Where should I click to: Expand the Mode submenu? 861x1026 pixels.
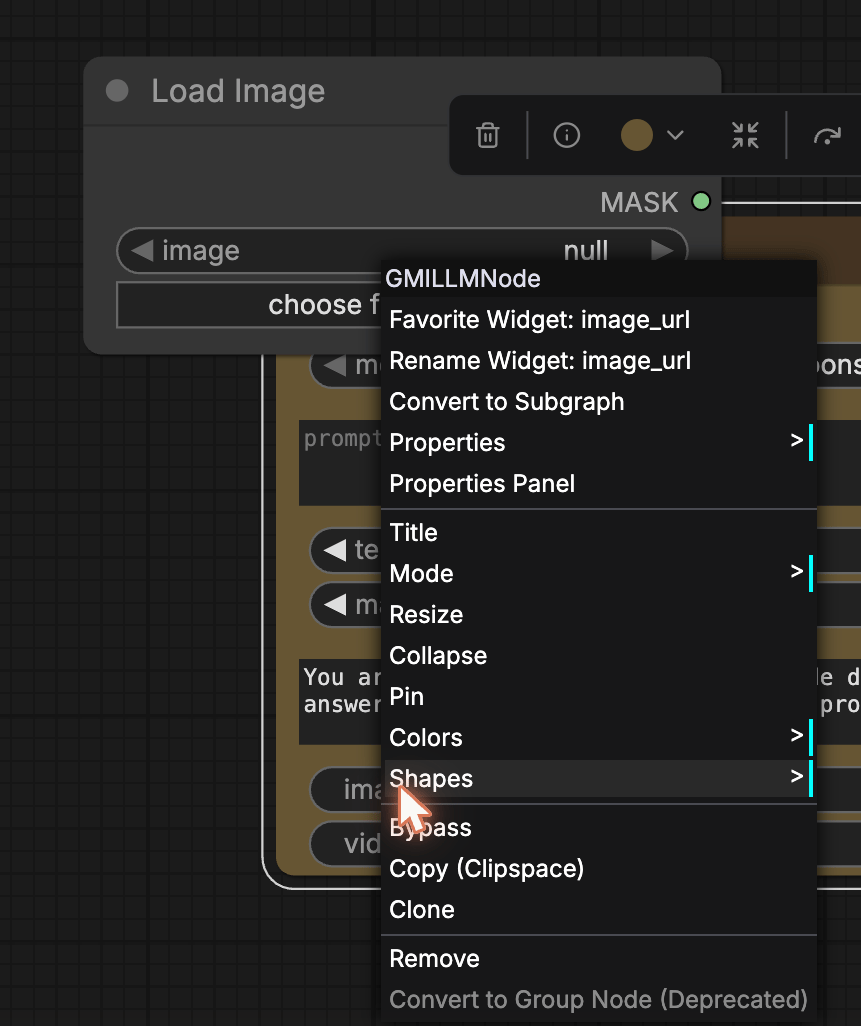(599, 574)
